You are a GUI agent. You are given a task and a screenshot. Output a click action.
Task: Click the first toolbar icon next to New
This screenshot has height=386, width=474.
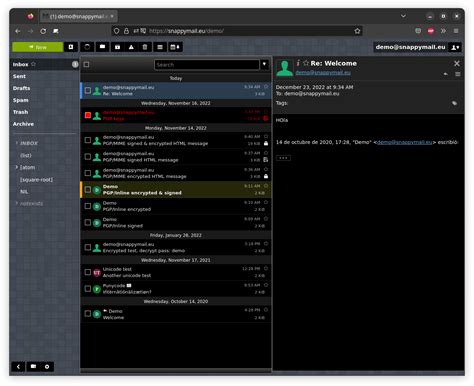pyautogui.click(x=71, y=47)
